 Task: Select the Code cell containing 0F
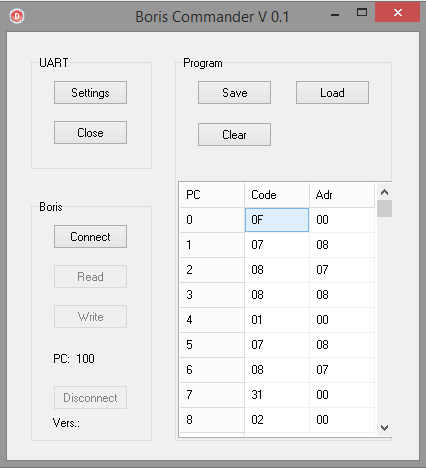(277, 220)
